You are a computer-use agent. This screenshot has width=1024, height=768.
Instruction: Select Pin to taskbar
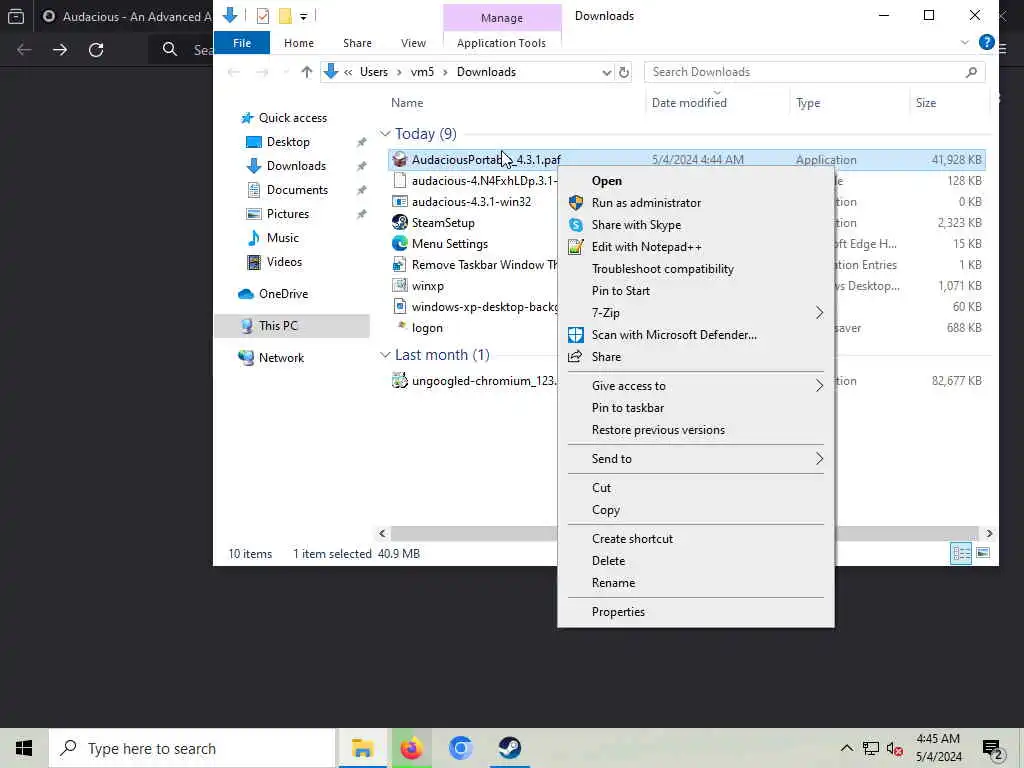[628, 408]
